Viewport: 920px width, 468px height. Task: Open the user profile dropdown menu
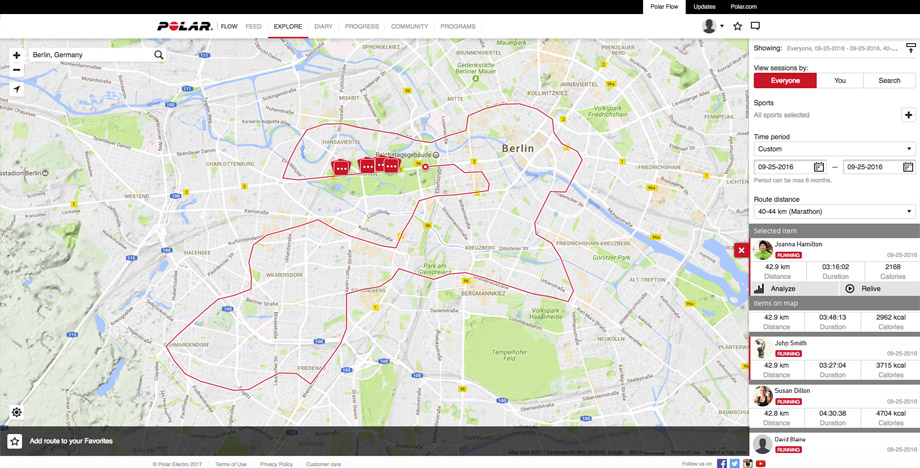tap(713, 26)
